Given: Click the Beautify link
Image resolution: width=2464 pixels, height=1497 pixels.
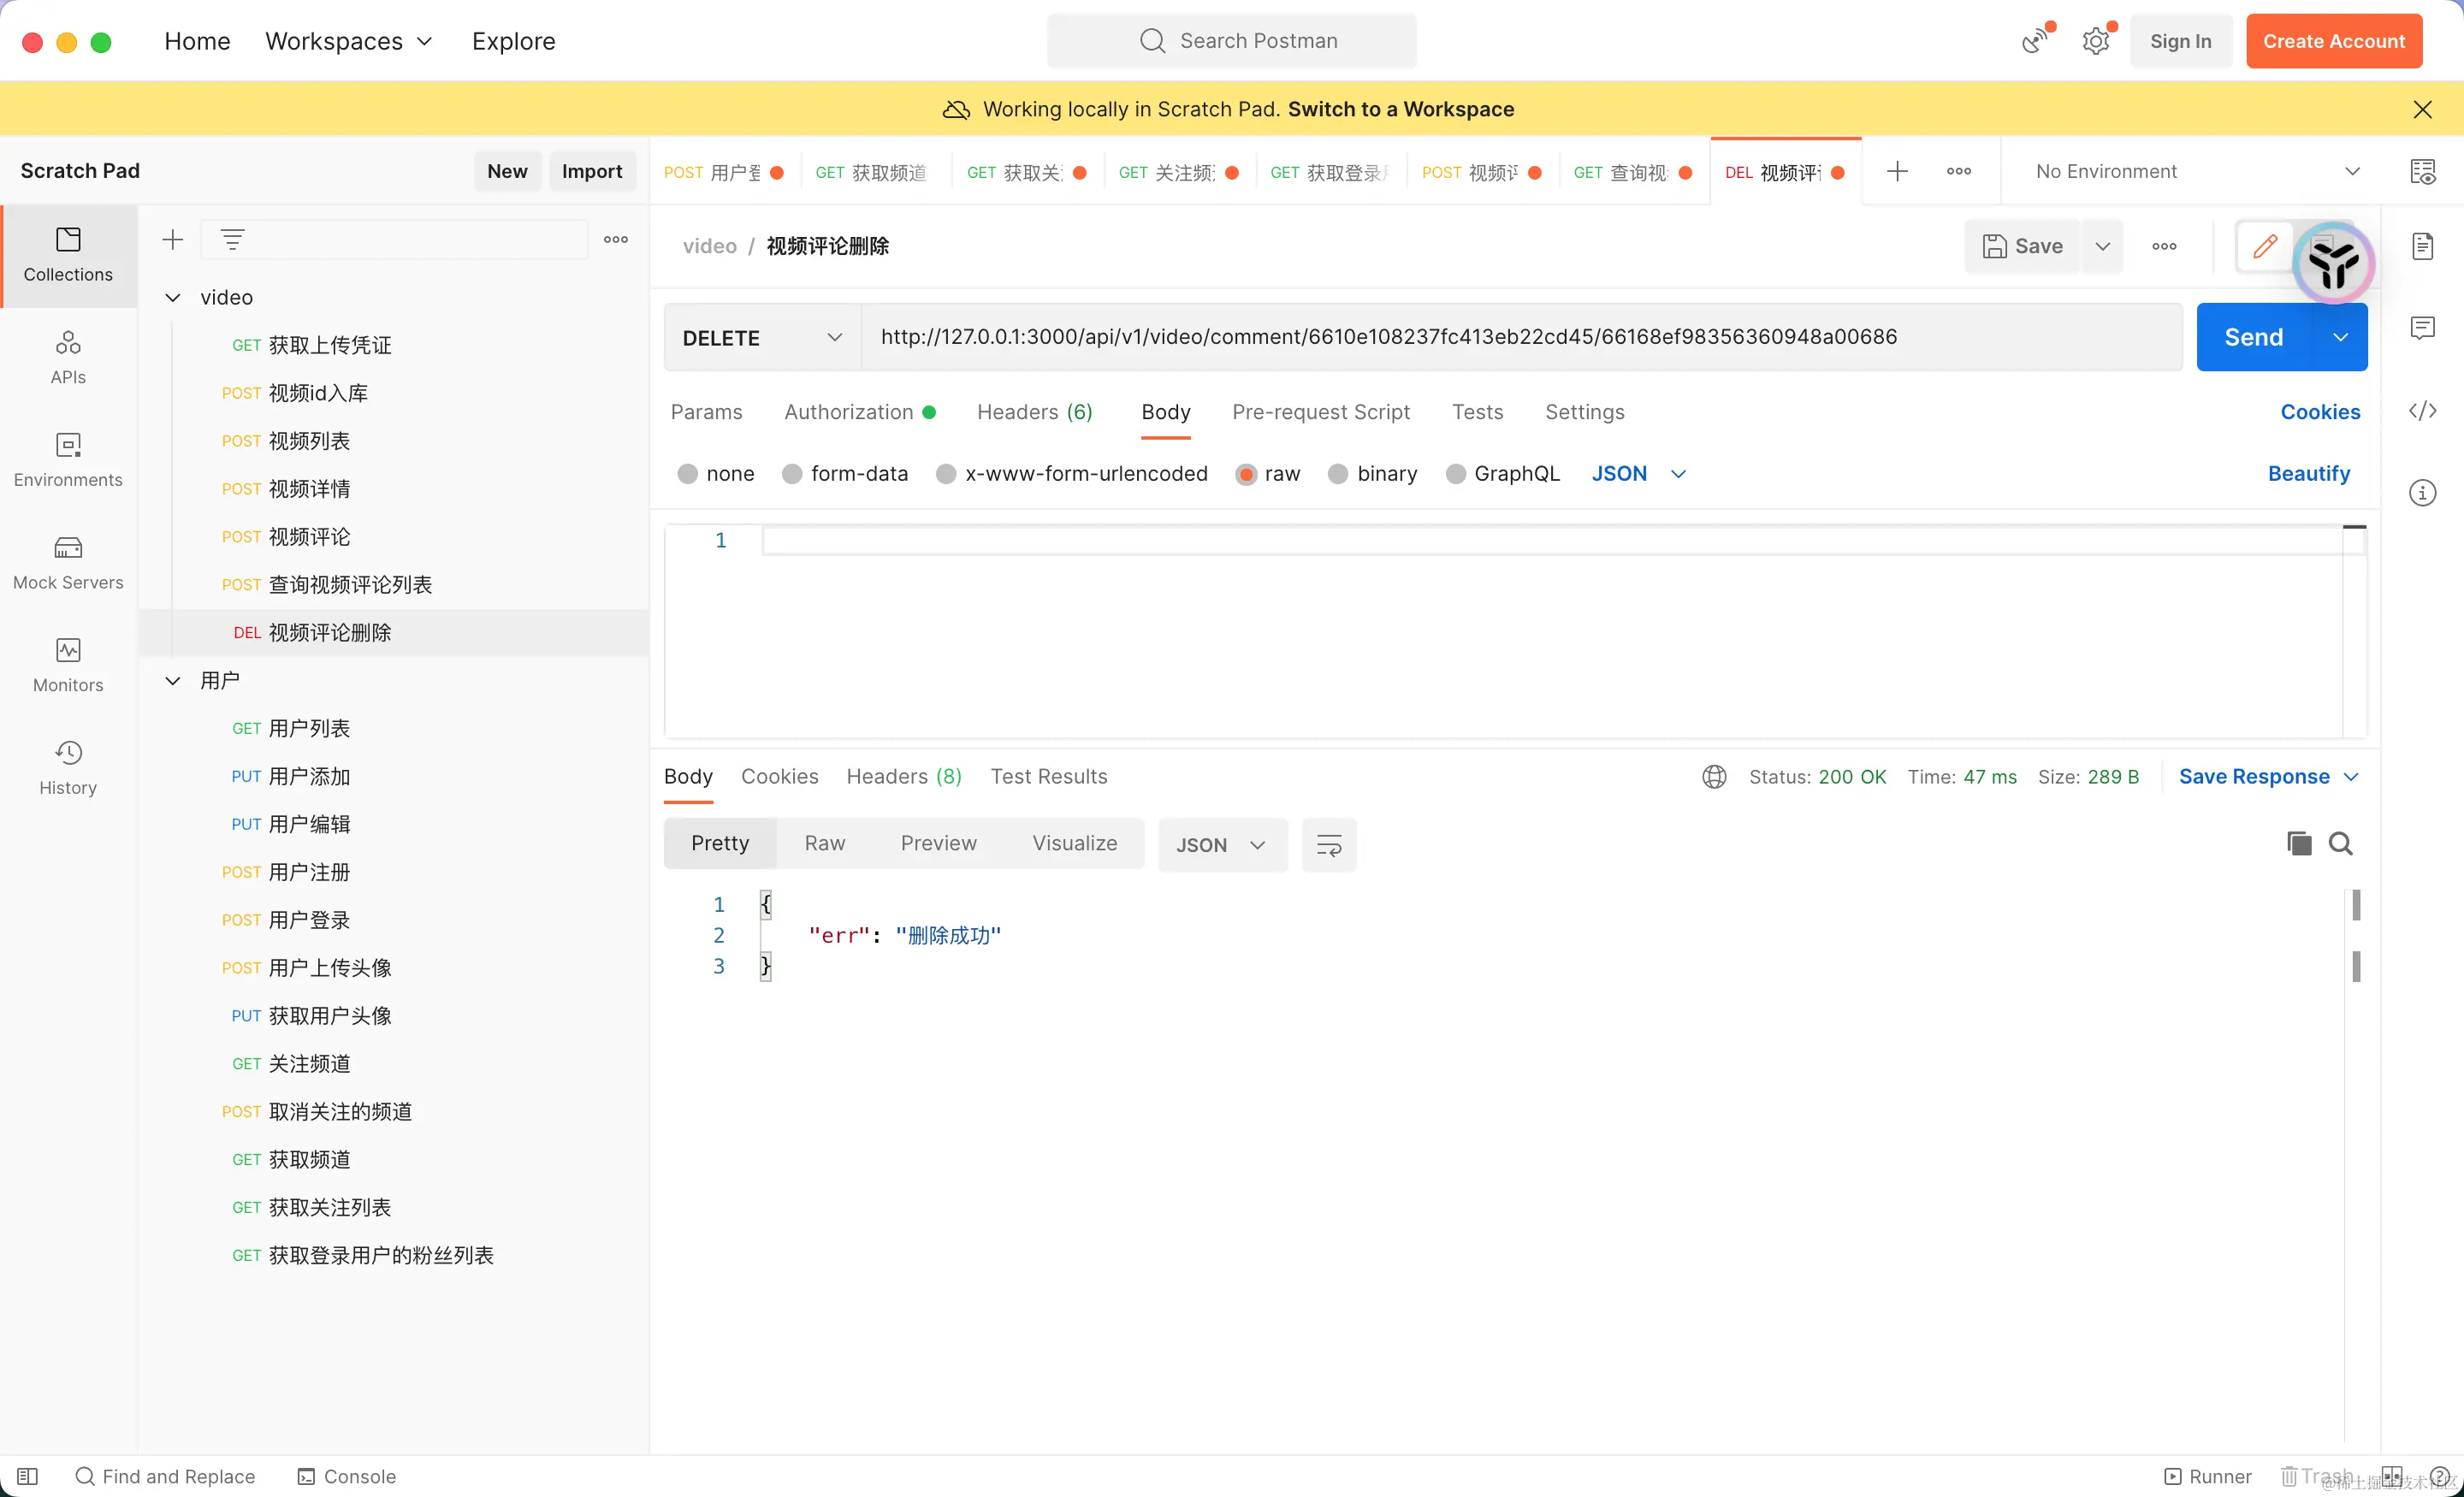Looking at the screenshot, I should pyautogui.click(x=2308, y=474).
